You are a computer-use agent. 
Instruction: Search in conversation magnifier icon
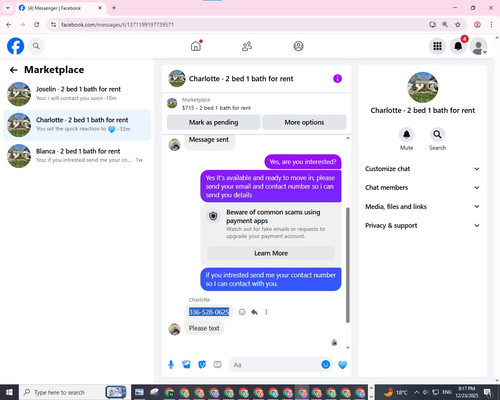(x=437, y=135)
